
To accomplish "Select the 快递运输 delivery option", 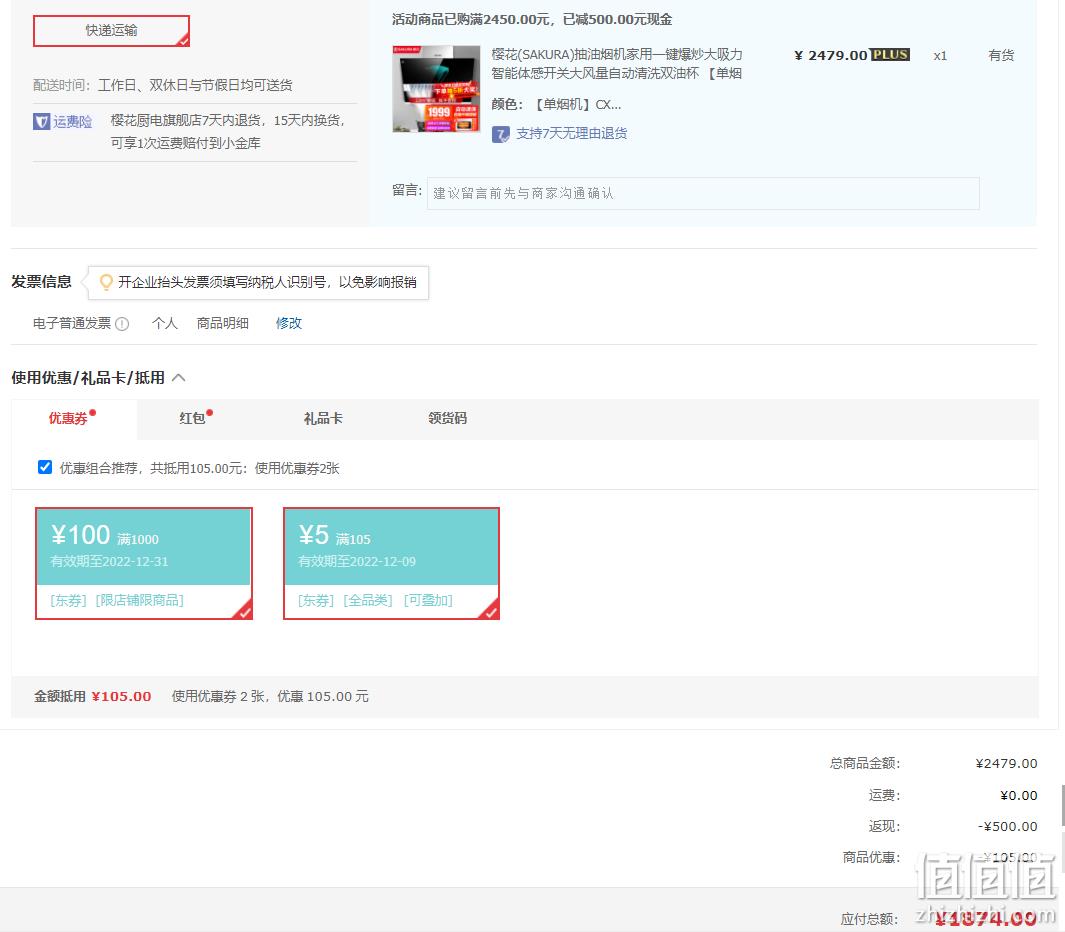I will tap(111, 31).
